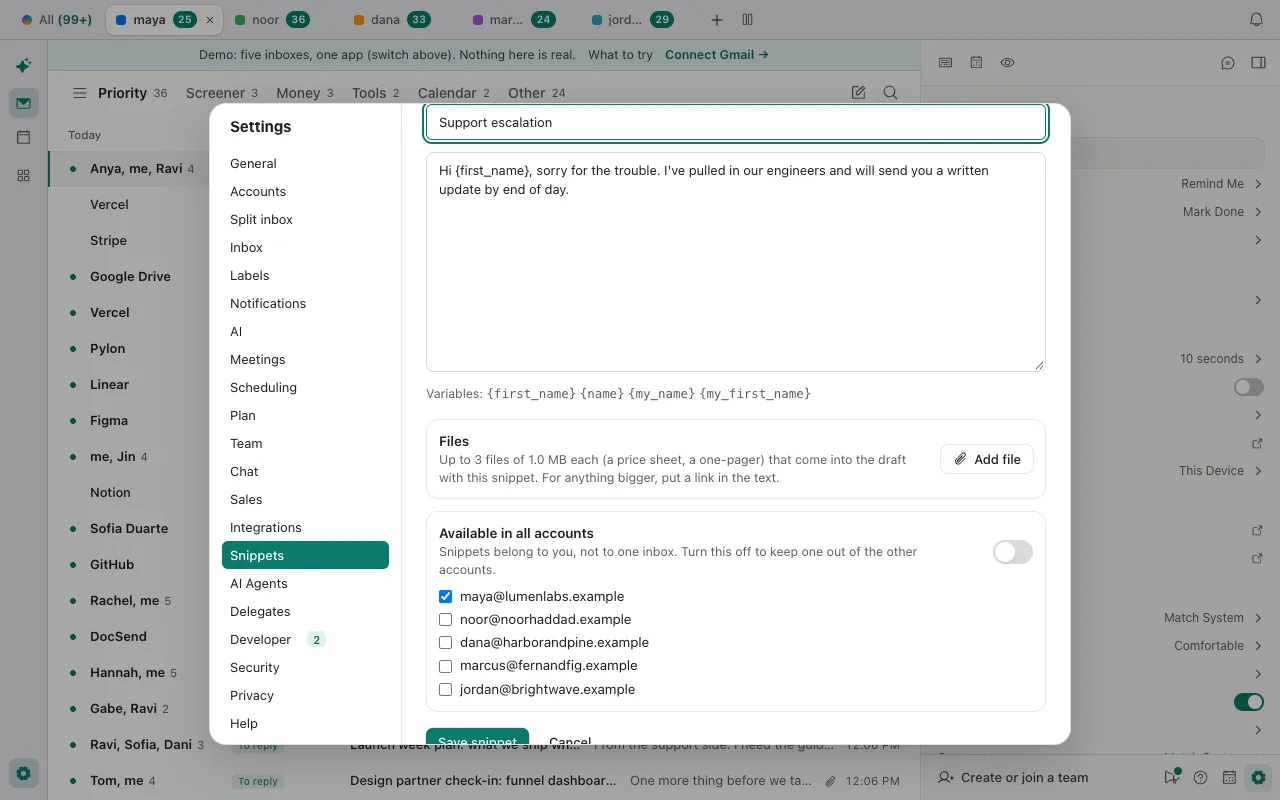Open the help question mark icon
The width and height of the screenshot is (1280, 800).
[1201, 777]
